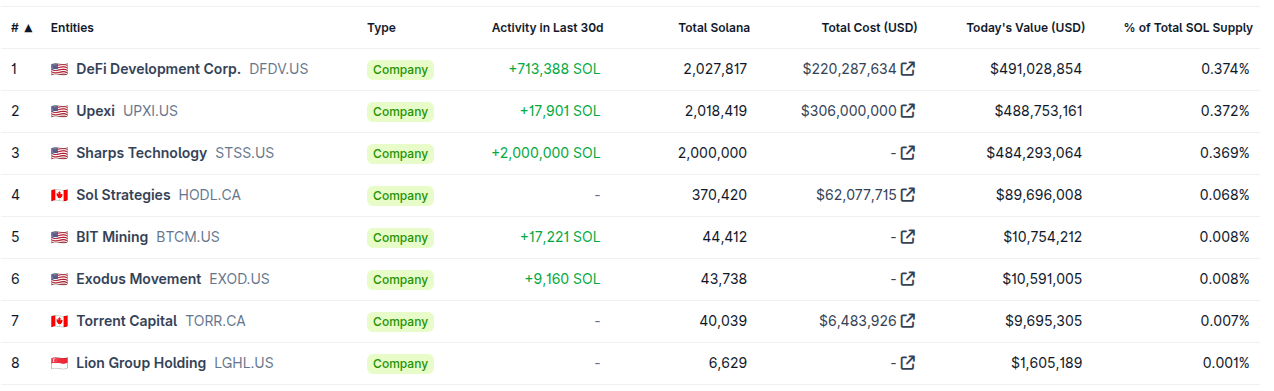The image size is (1274, 391).
Task: Open external link icon in Lion Group Holding row
Action: [x=908, y=363]
